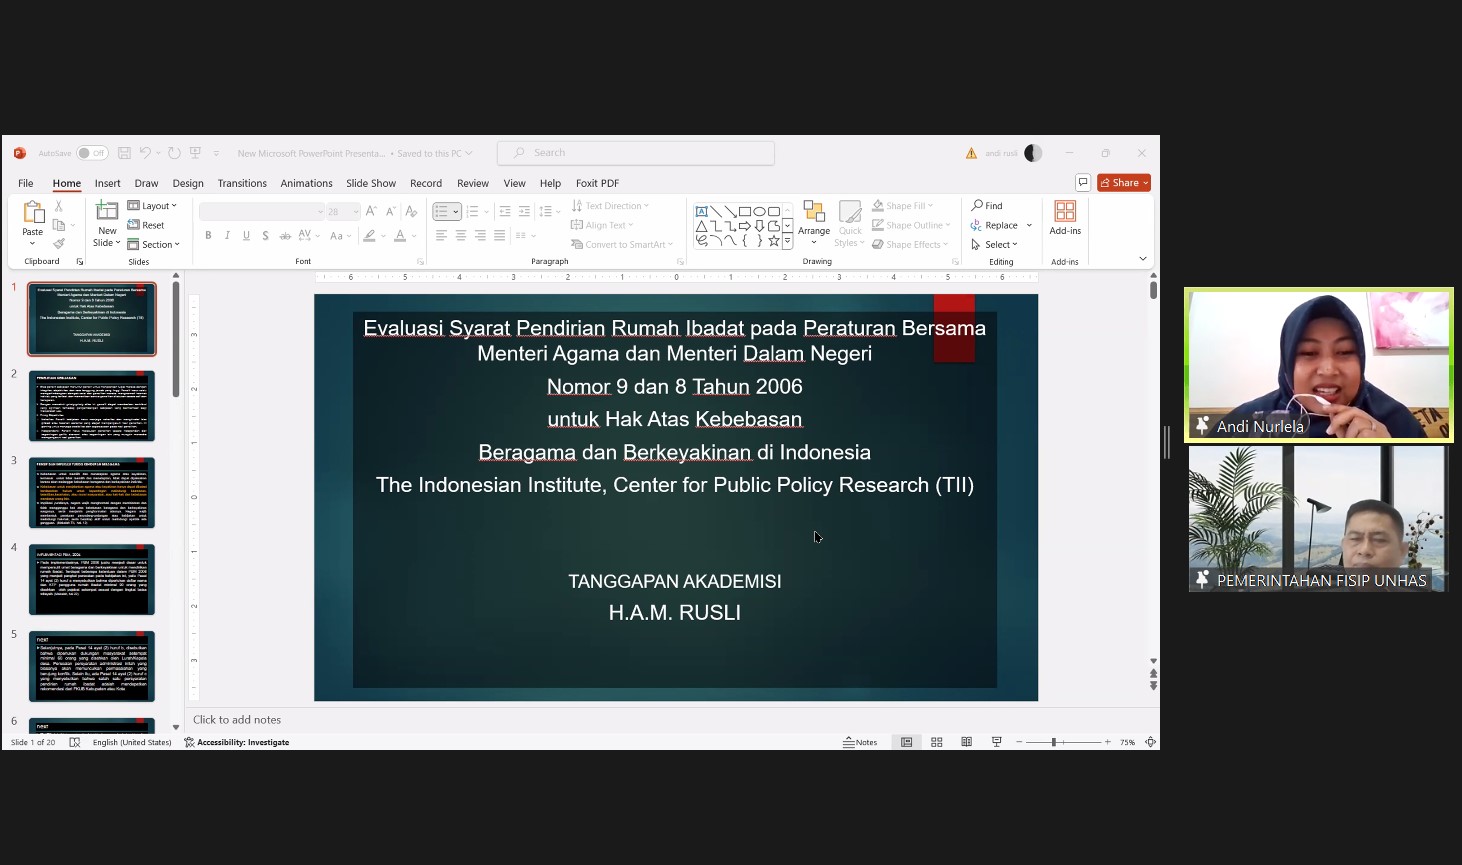Open the Transitions tab
The width and height of the screenshot is (1462, 865).
coord(242,183)
